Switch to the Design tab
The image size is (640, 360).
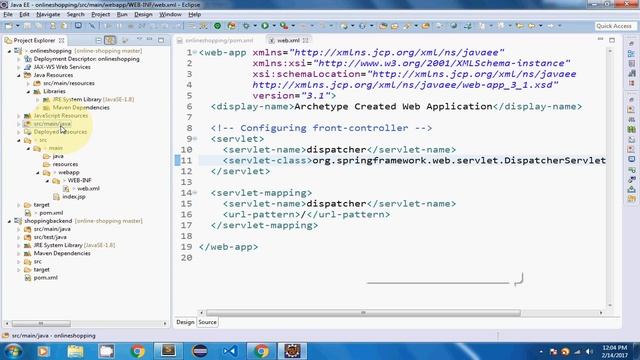click(185, 322)
